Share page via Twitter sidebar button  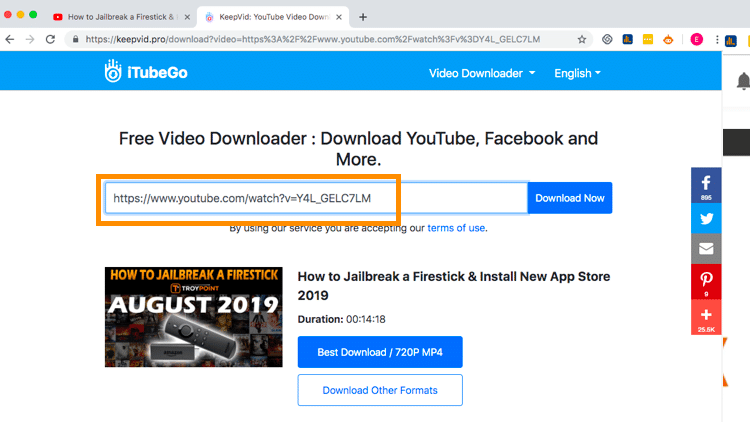(706, 219)
